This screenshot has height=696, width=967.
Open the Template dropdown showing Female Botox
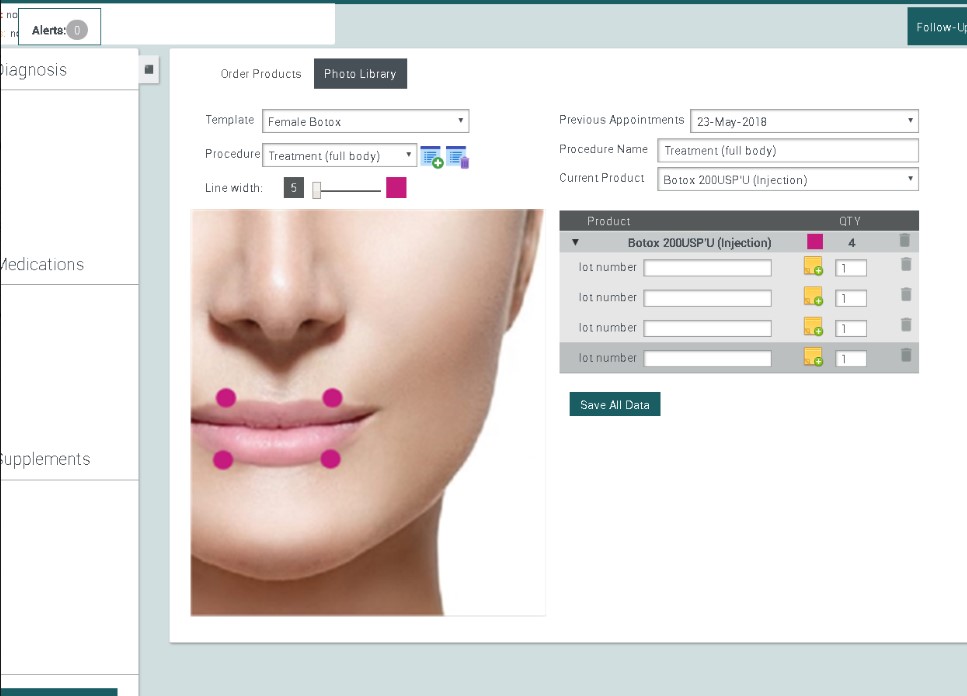click(x=363, y=121)
